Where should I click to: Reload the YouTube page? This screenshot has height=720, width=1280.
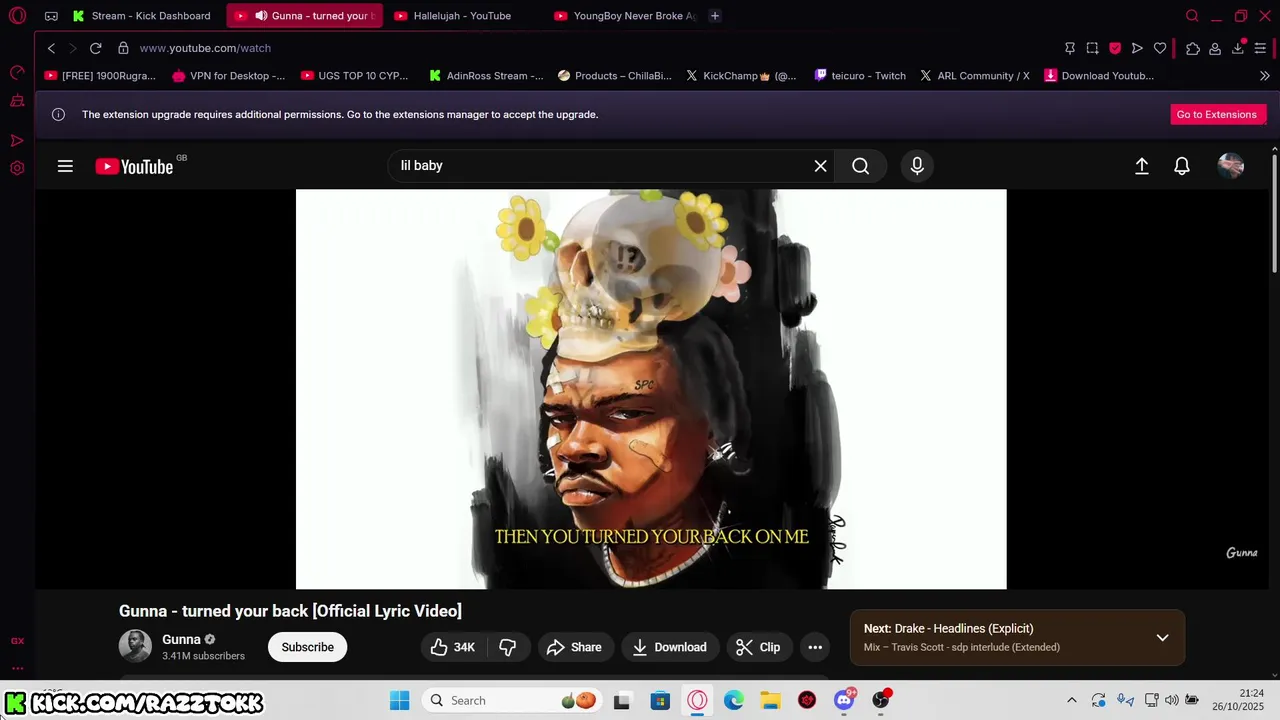(96, 48)
